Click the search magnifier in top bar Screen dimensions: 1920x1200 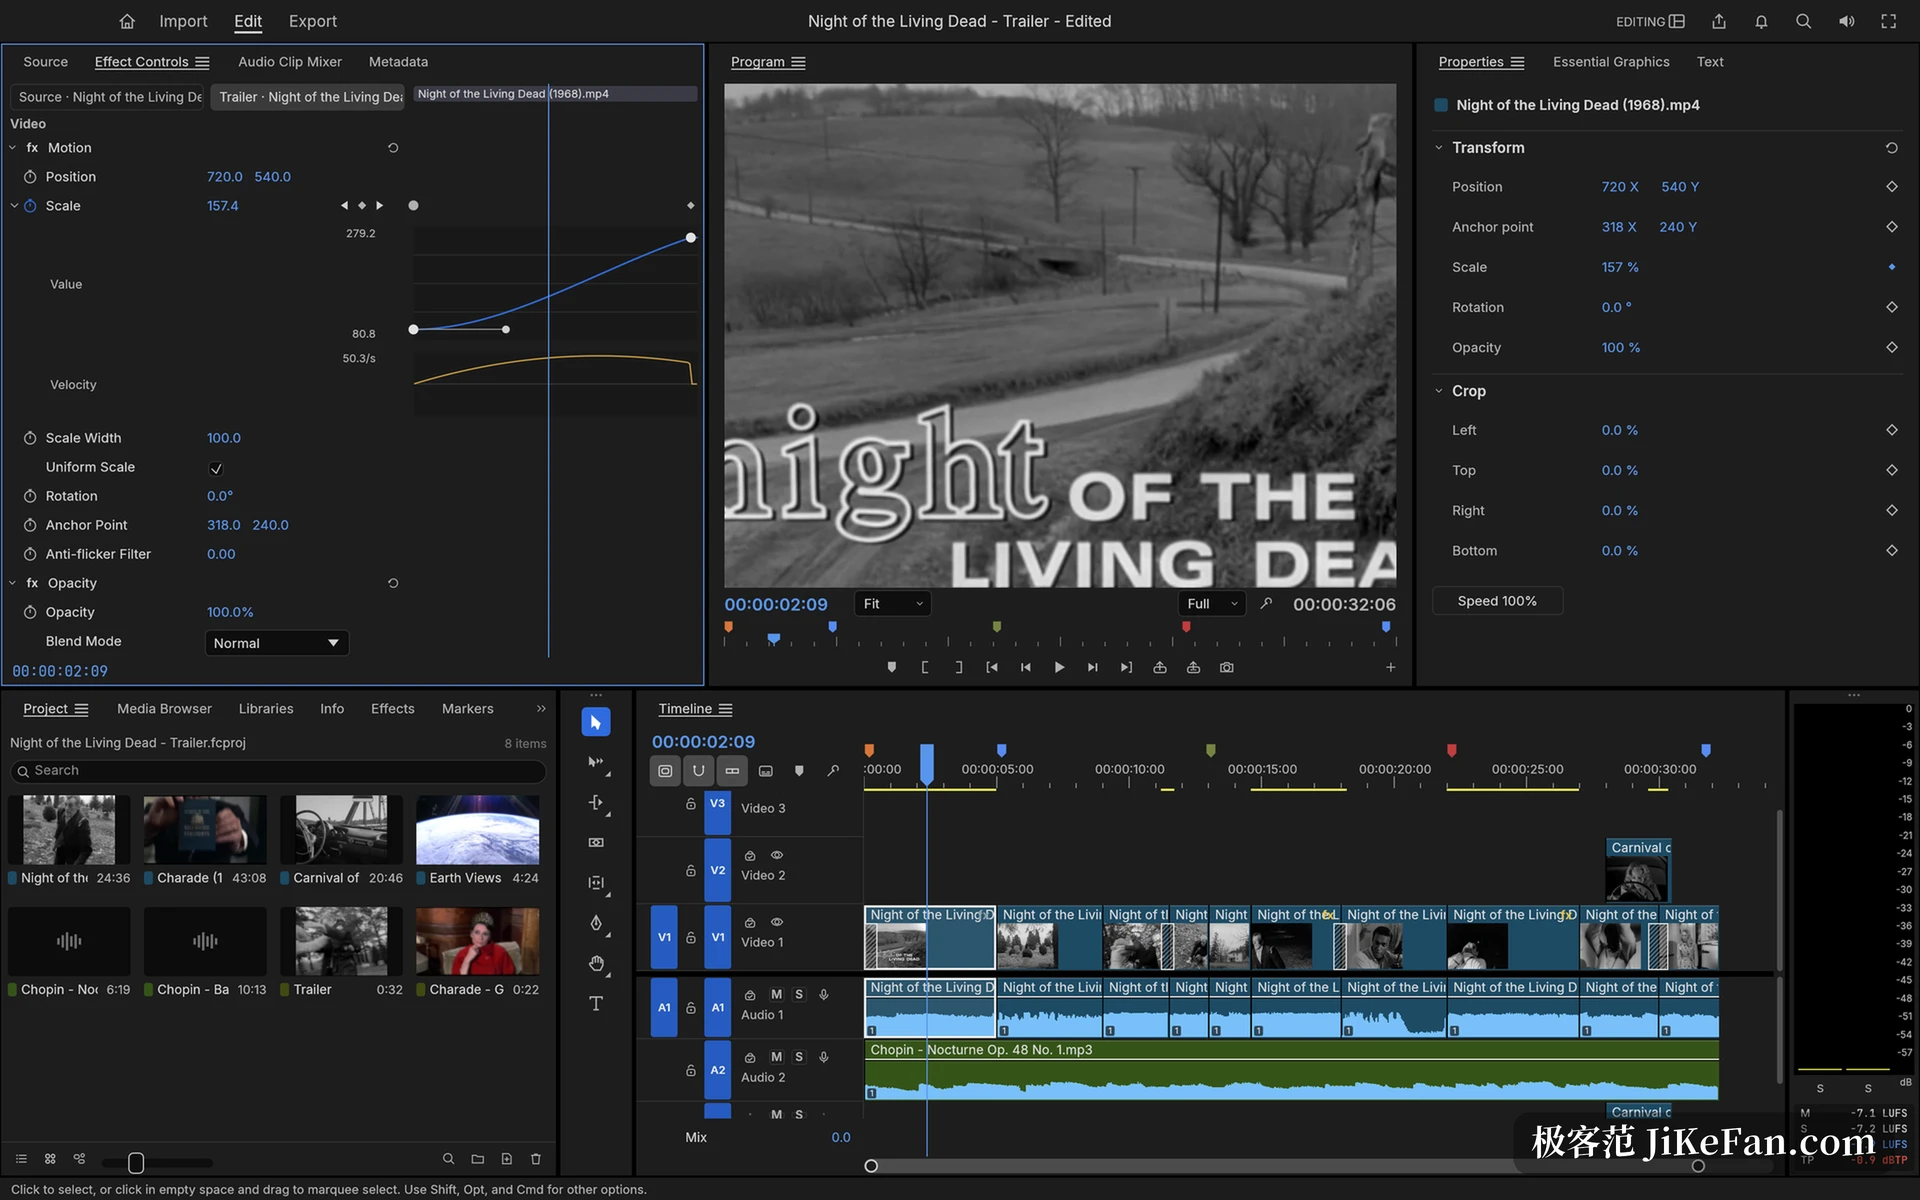pyautogui.click(x=1803, y=21)
